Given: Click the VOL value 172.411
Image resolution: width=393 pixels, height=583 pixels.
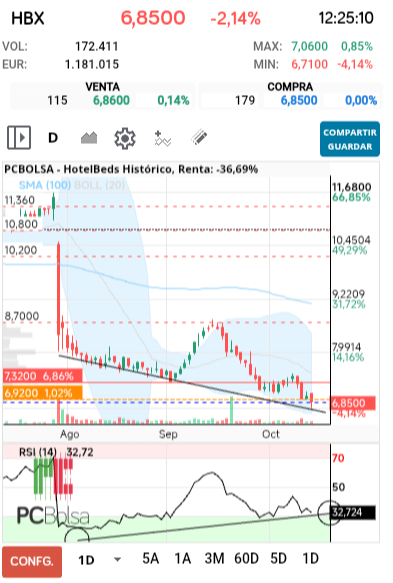Looking at the screenshot, I should coord(97,46).
